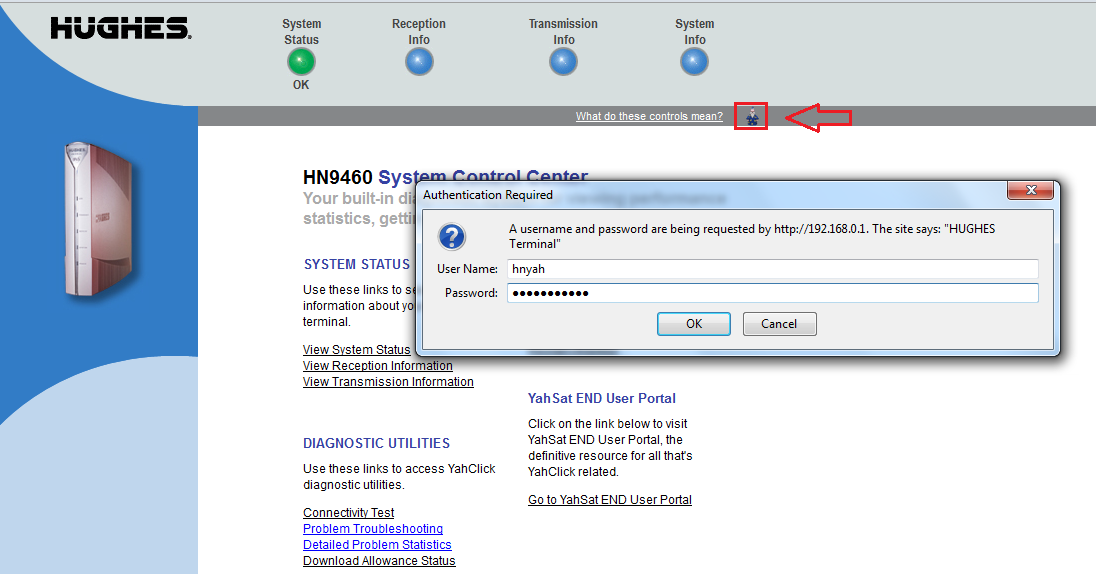
Task: Open Download Allowance Status link
Action: (x=379, y=561)
